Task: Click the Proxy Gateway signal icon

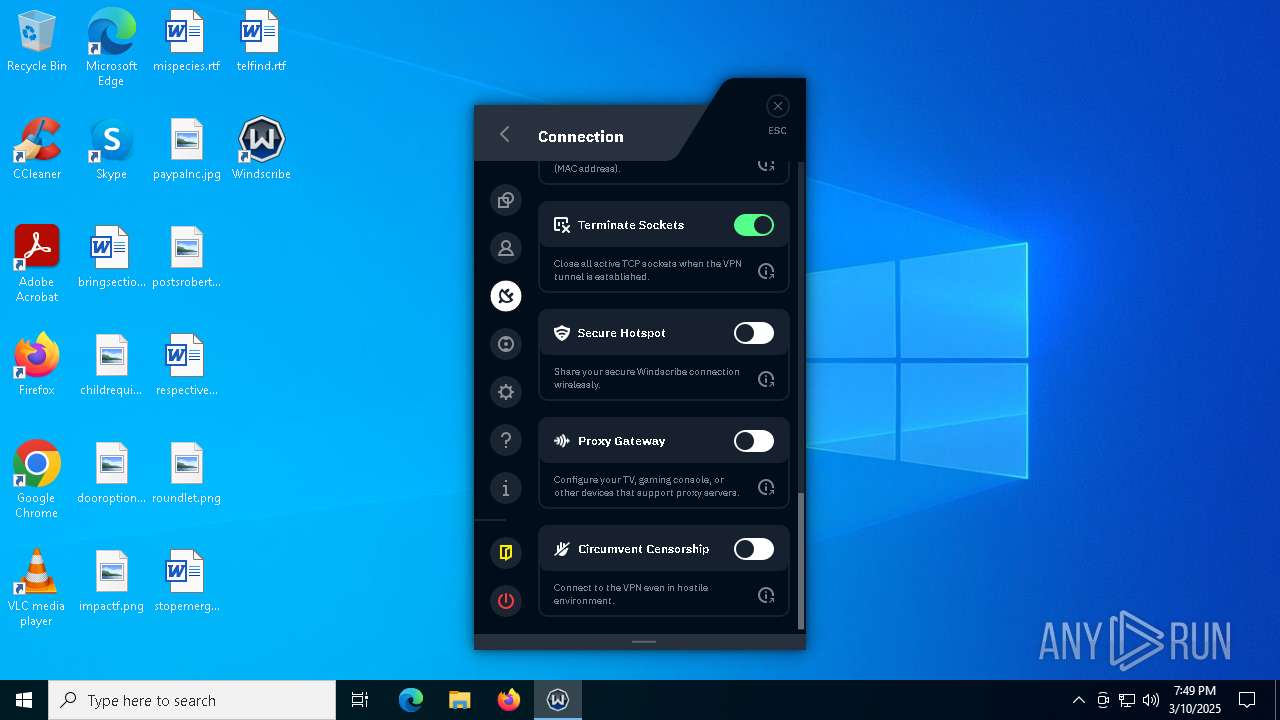Action: tap(562, 441)
